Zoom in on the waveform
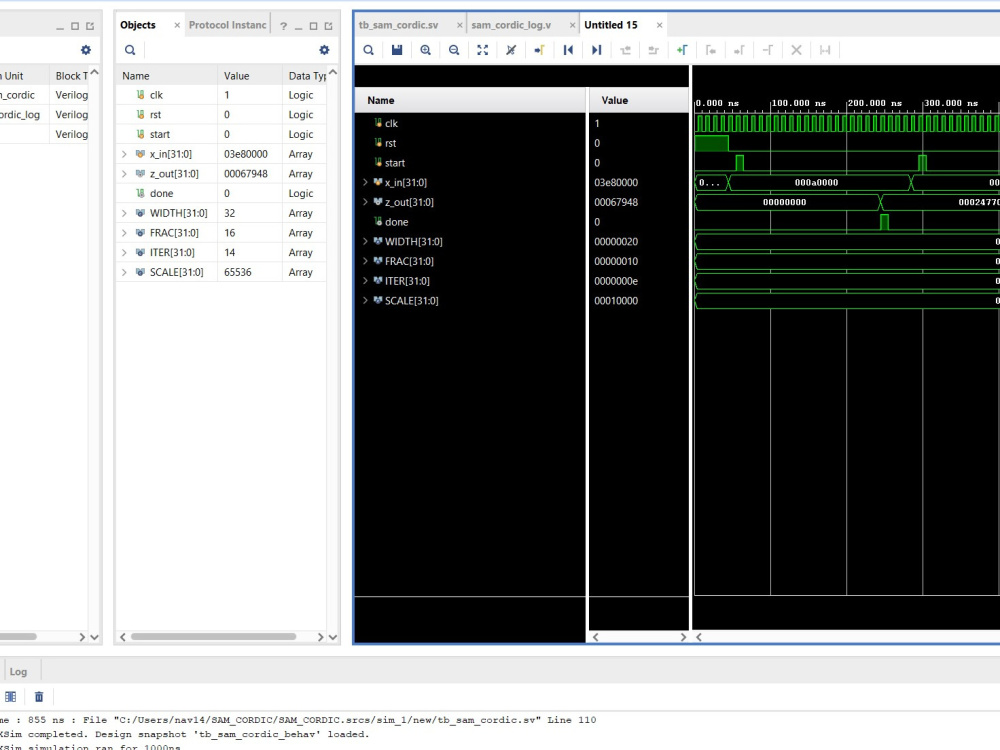The image size is (1000, 750). [425, 50]
